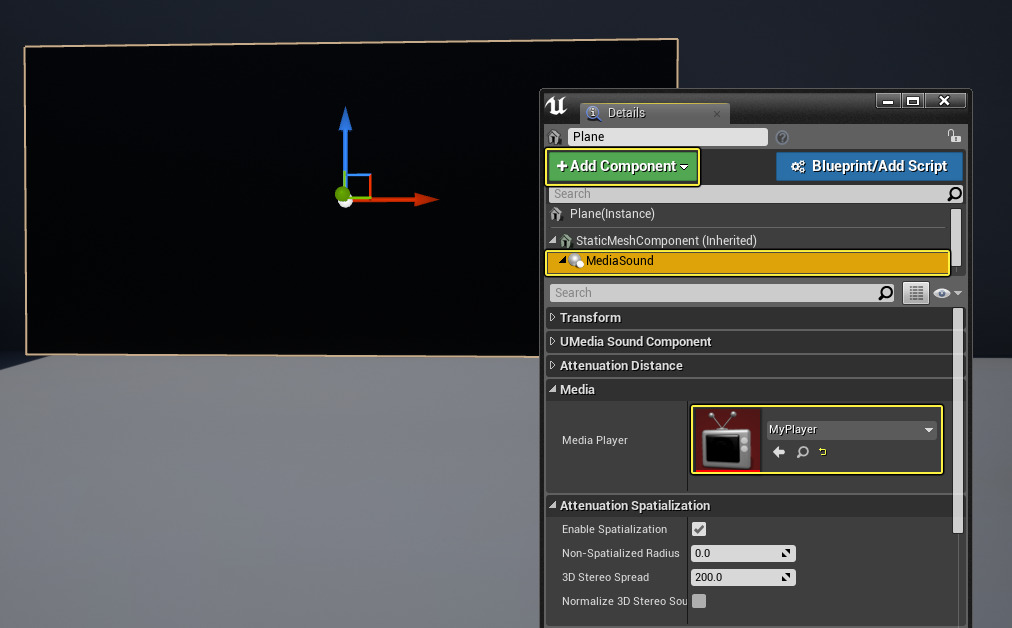1012x628 pixels.
Task: Disable the Enable Spatialization checkbox
Action: pos(699,529)
